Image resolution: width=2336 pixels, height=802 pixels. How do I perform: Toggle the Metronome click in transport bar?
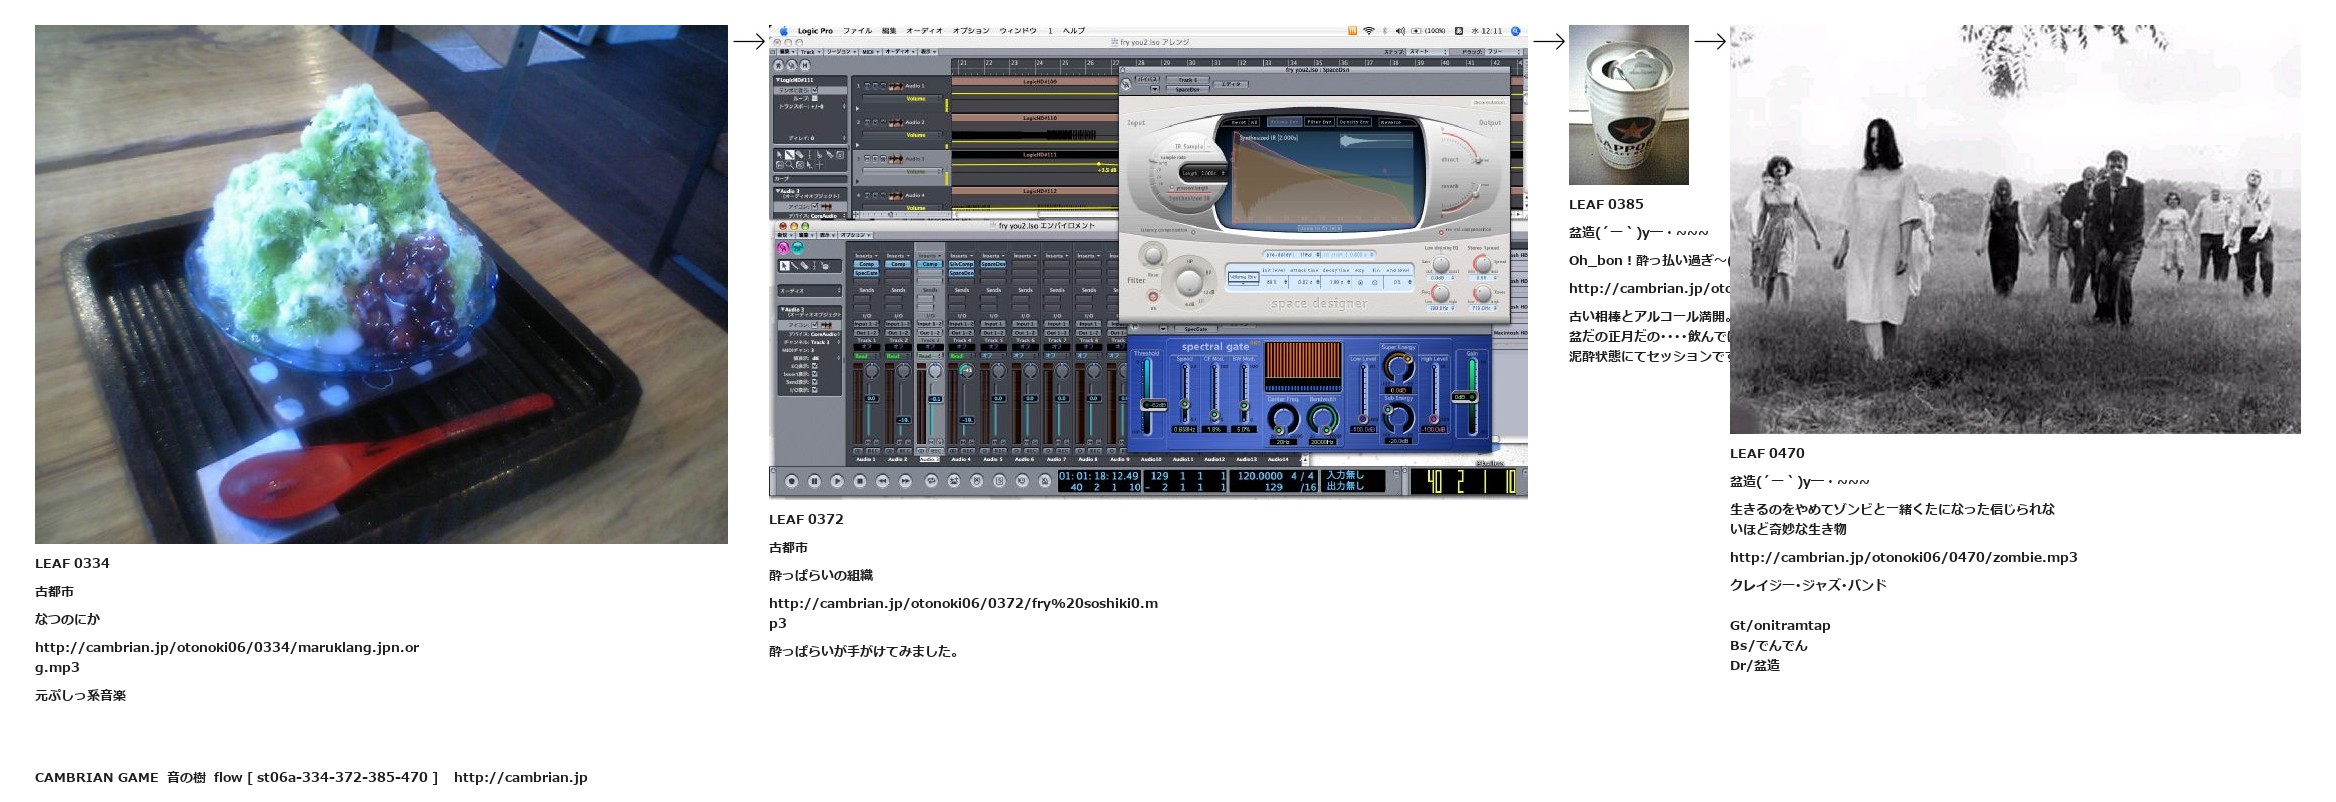(1045, 481)
